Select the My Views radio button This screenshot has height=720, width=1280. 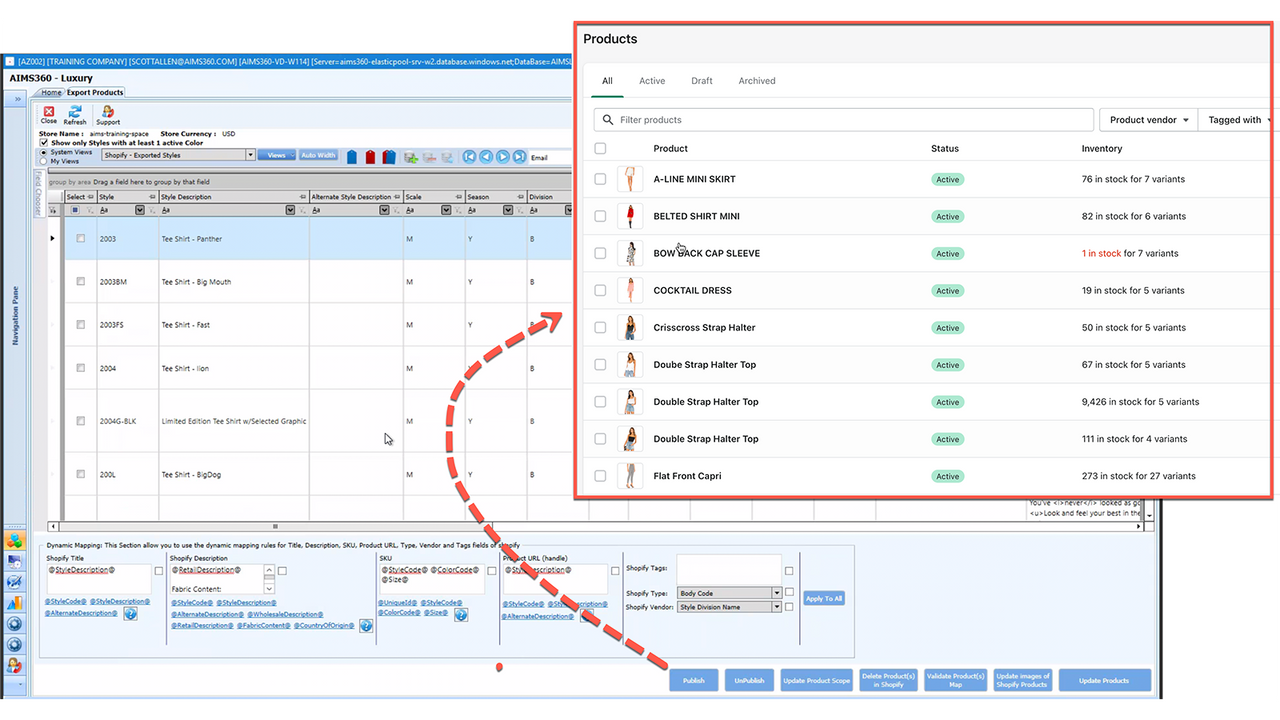point(43,161)
